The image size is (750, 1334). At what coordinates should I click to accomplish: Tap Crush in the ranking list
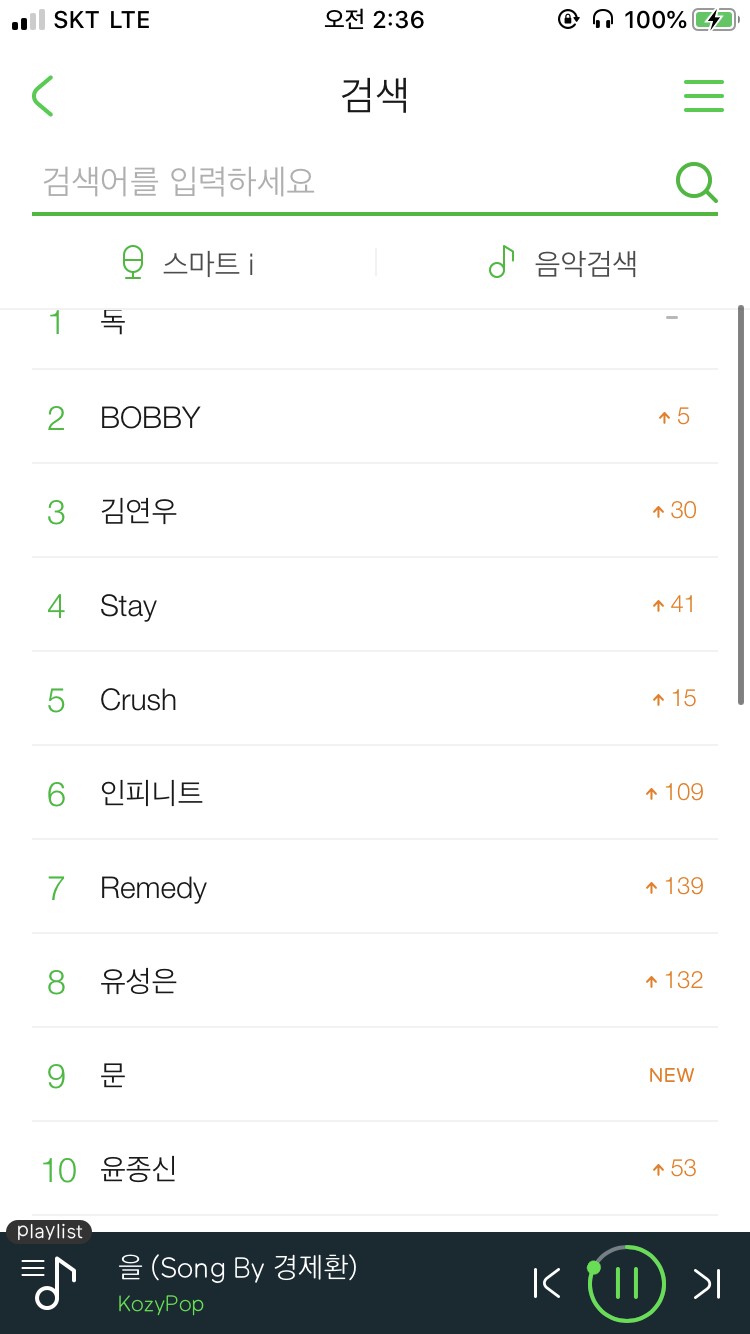[138, 700]
